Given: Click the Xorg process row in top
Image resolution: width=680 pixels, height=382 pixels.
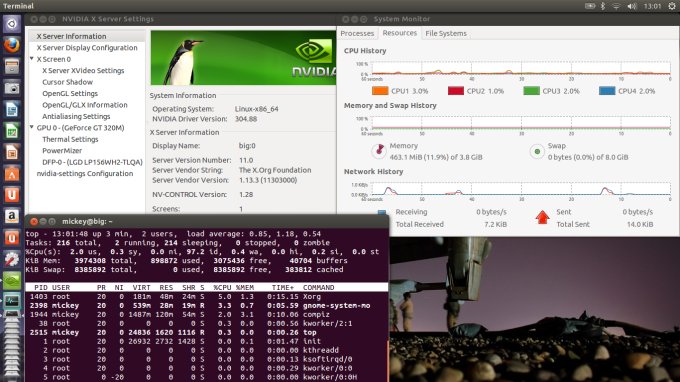Looking at the screenshot, I should click(x=206, y=297).
